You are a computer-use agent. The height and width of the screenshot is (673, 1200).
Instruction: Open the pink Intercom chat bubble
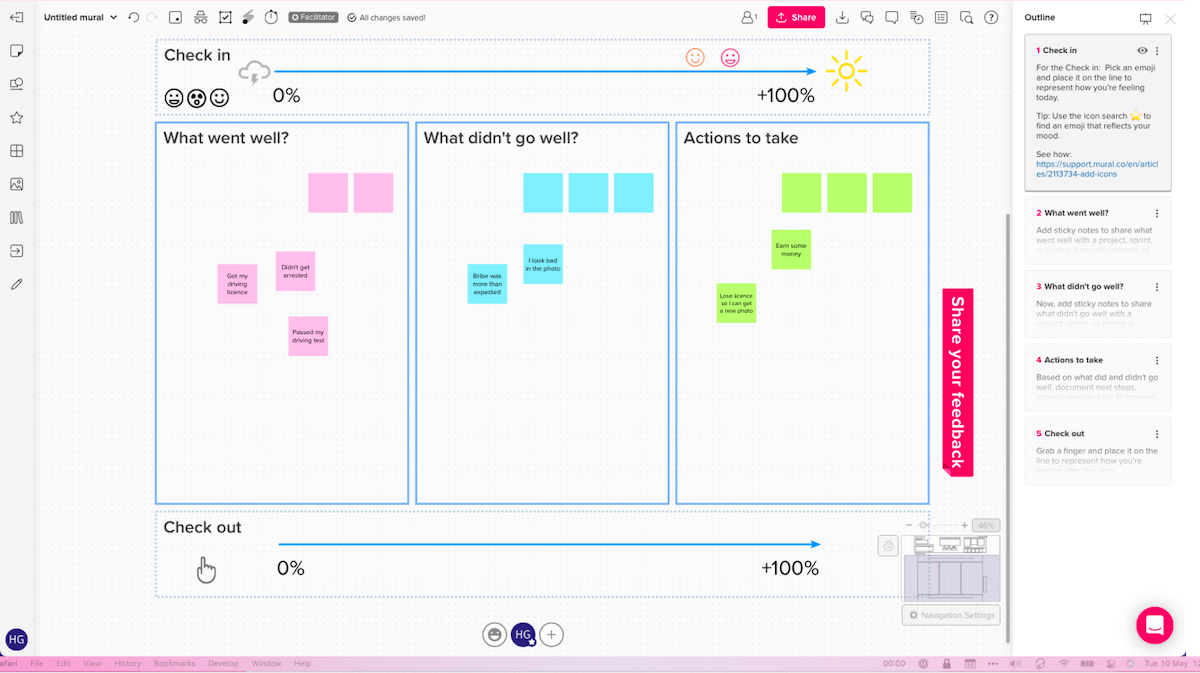coord(1155,625)
